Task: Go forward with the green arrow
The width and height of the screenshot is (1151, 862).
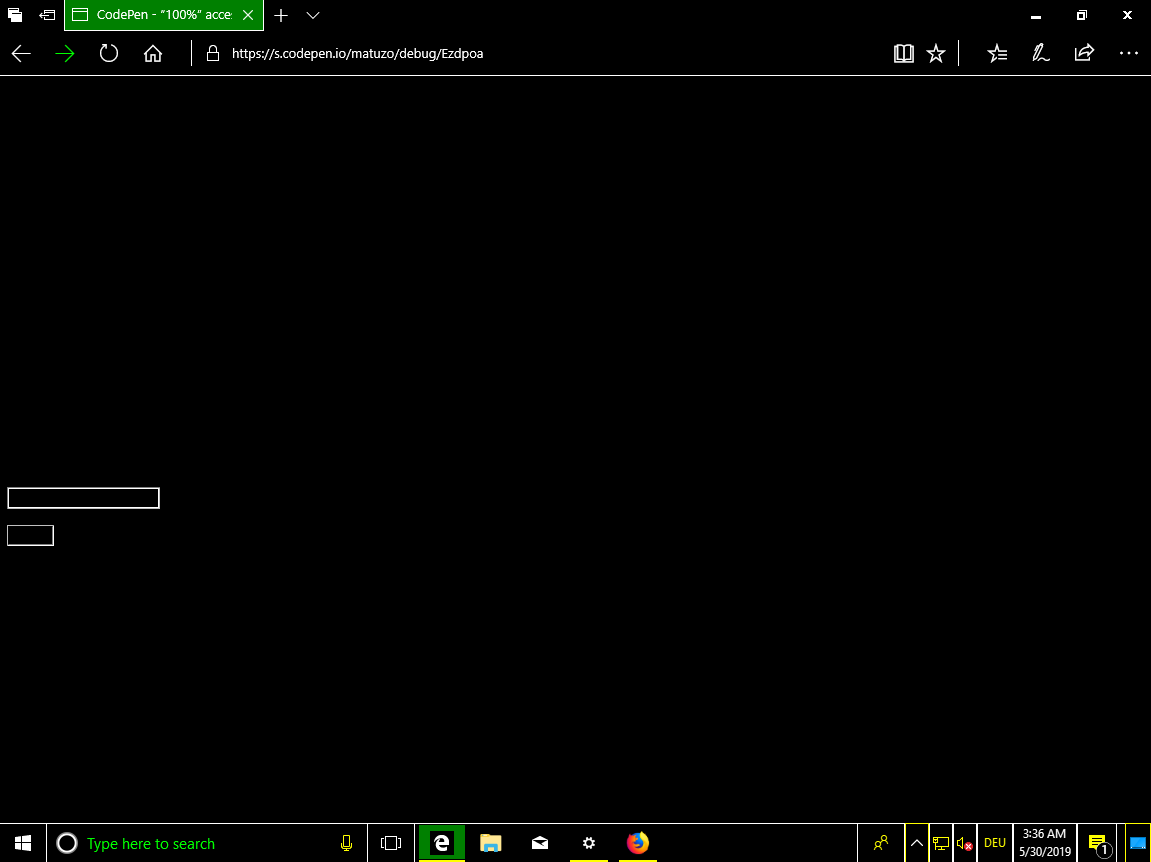Action: point(65,54)
